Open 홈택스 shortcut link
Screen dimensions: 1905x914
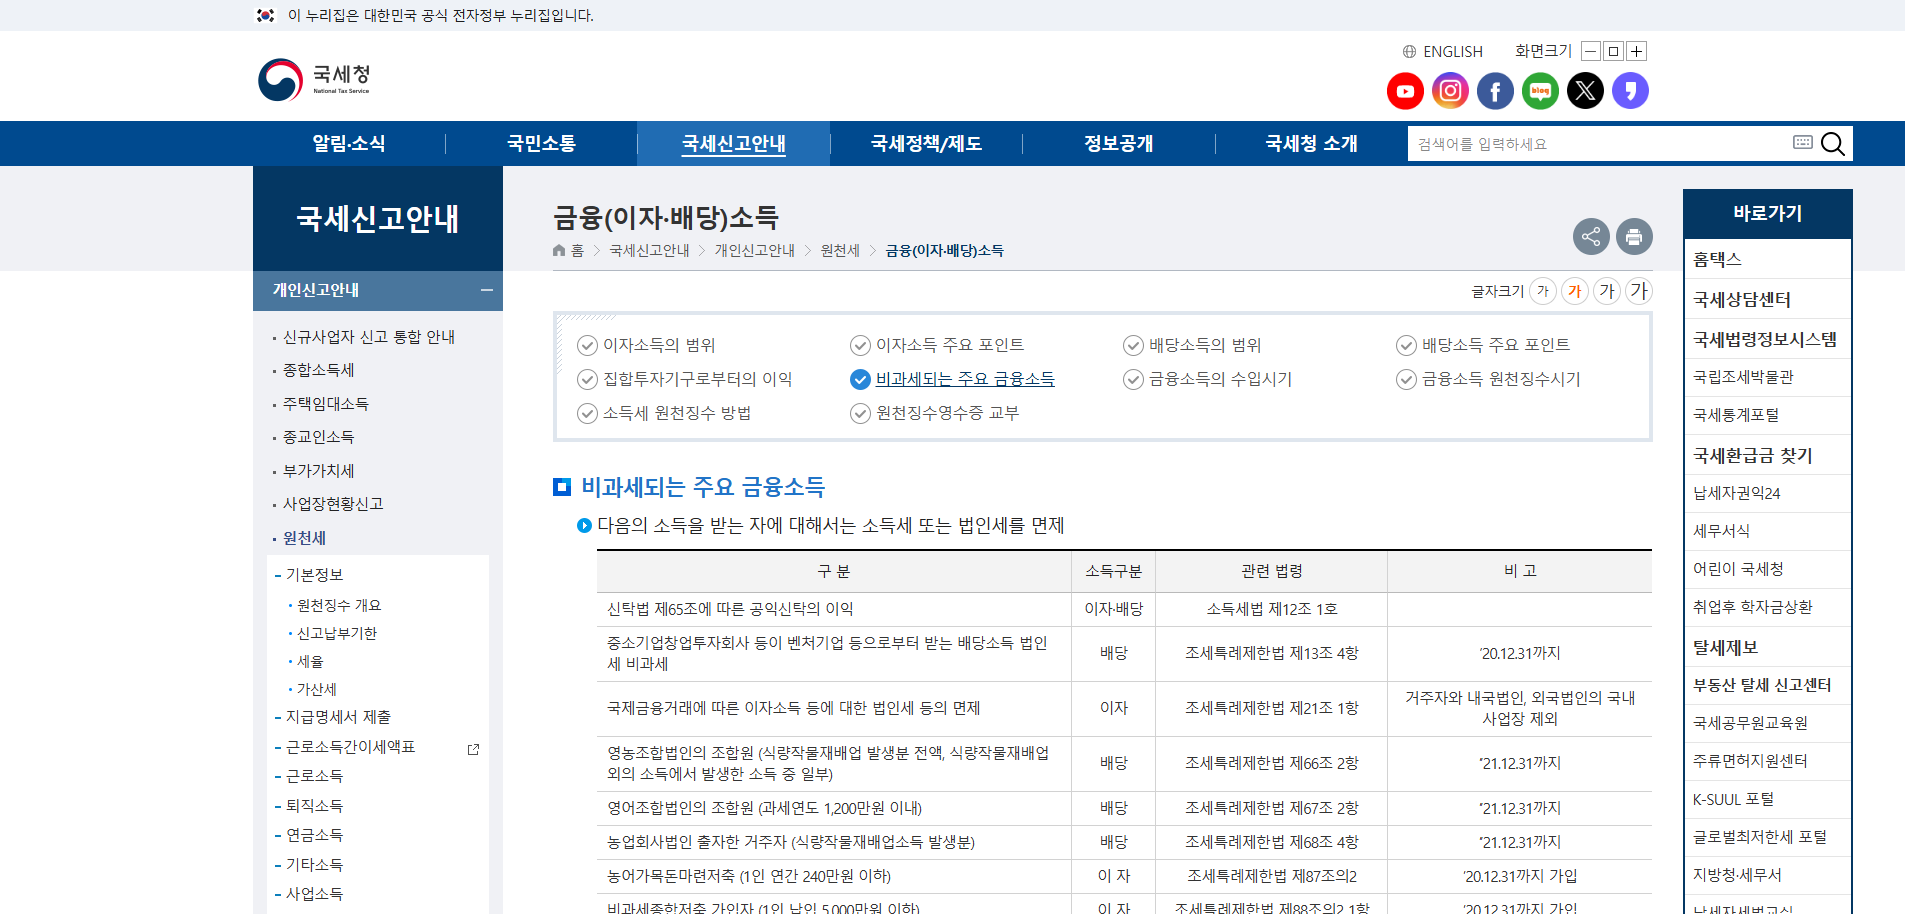[1717, 260]
